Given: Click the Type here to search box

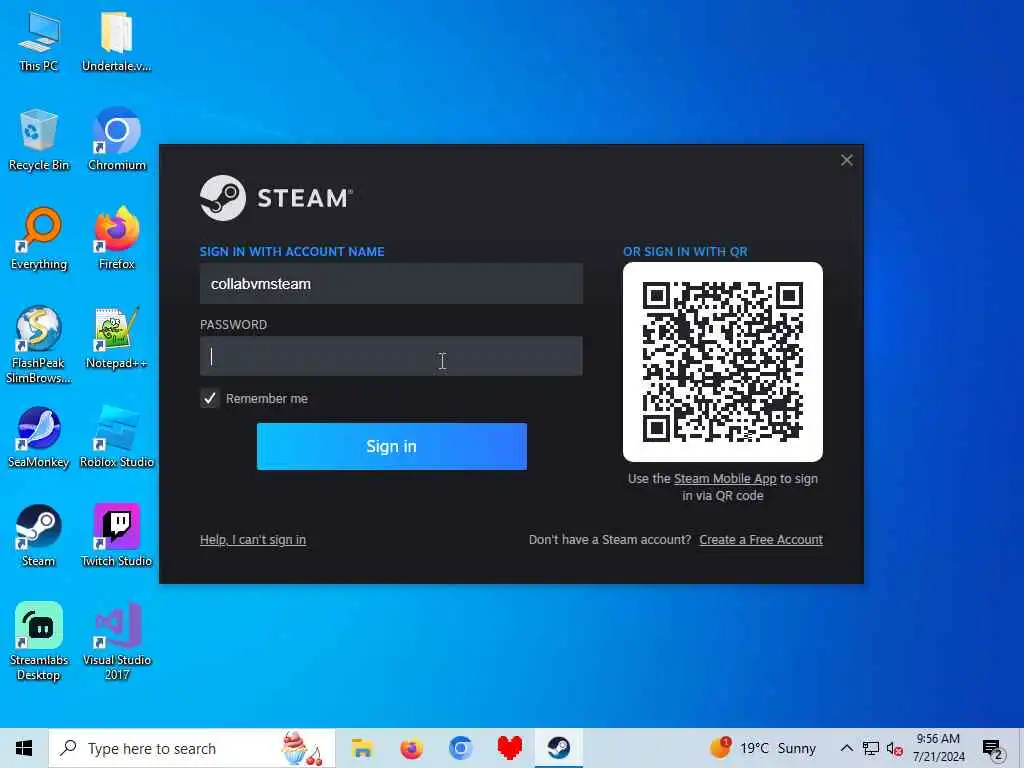Looking at the screenshot, I should click(x=192, y=748).
